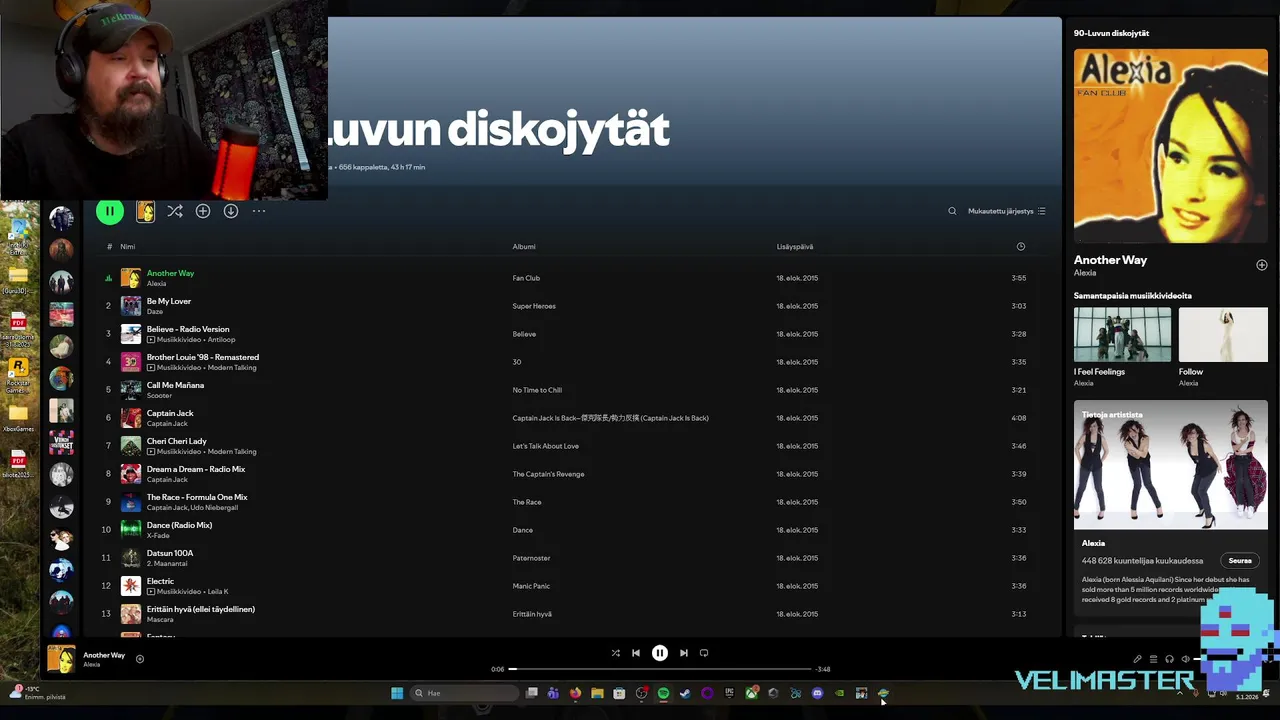
Task: Open the first library sidebar item
Action: [x=61, y=217]
